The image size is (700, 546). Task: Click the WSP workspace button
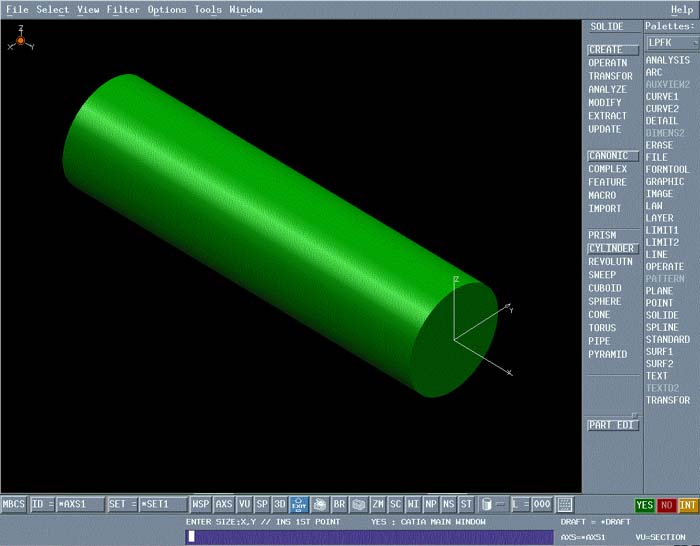(x=201, y=504)
